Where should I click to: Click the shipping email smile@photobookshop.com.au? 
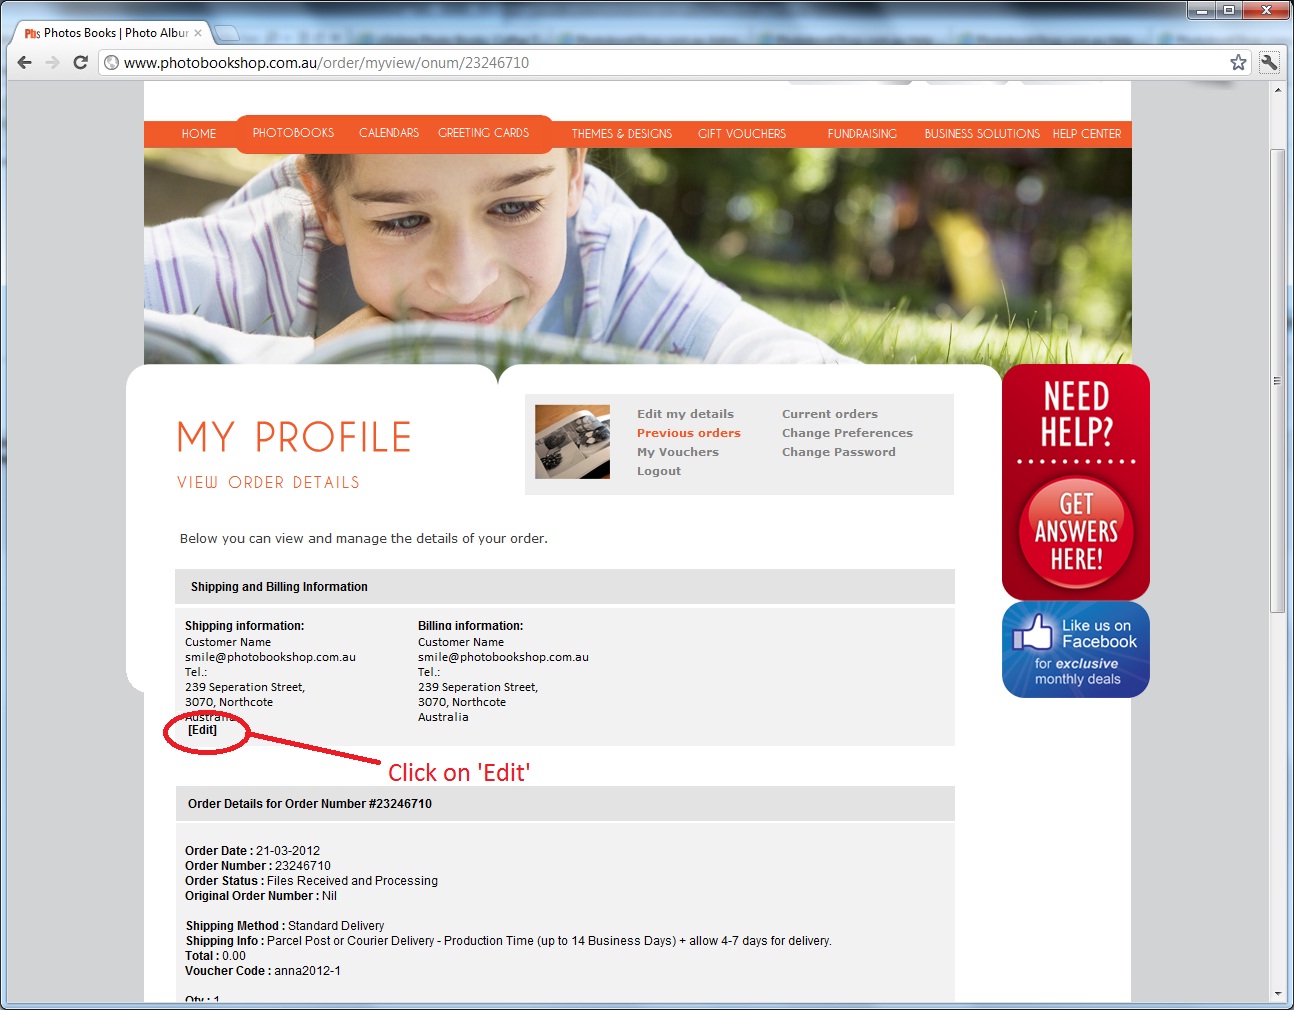click(270, 657)
